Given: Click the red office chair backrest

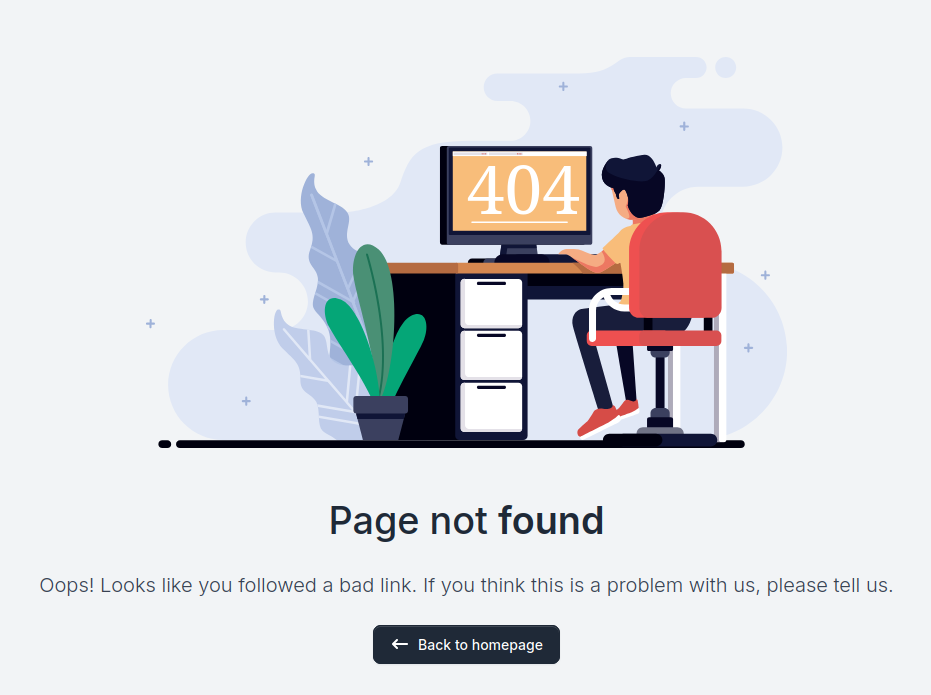Looking at the screenshot, I should point(675,265).
